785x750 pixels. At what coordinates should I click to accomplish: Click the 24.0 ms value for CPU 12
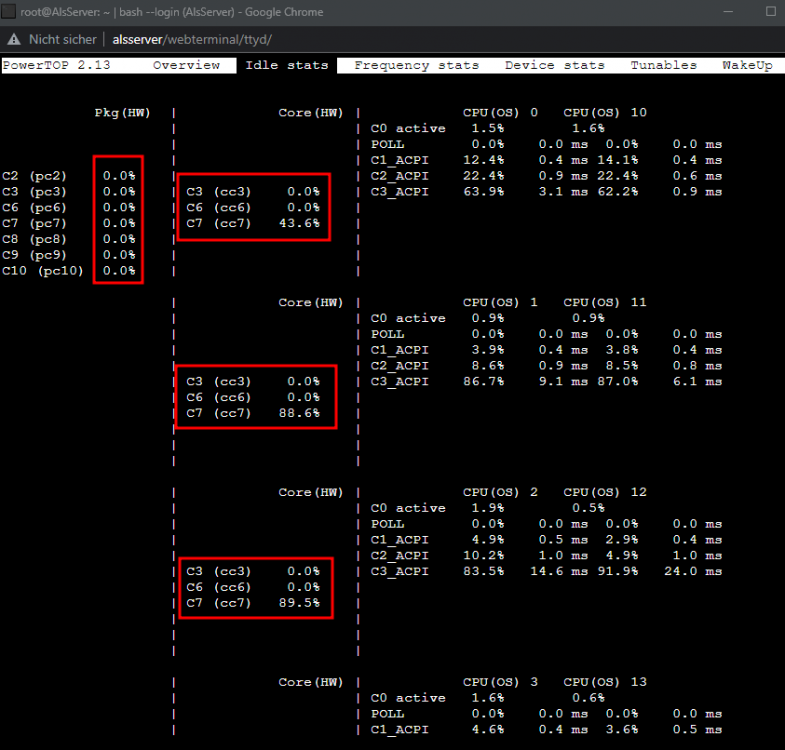[693, 571]
